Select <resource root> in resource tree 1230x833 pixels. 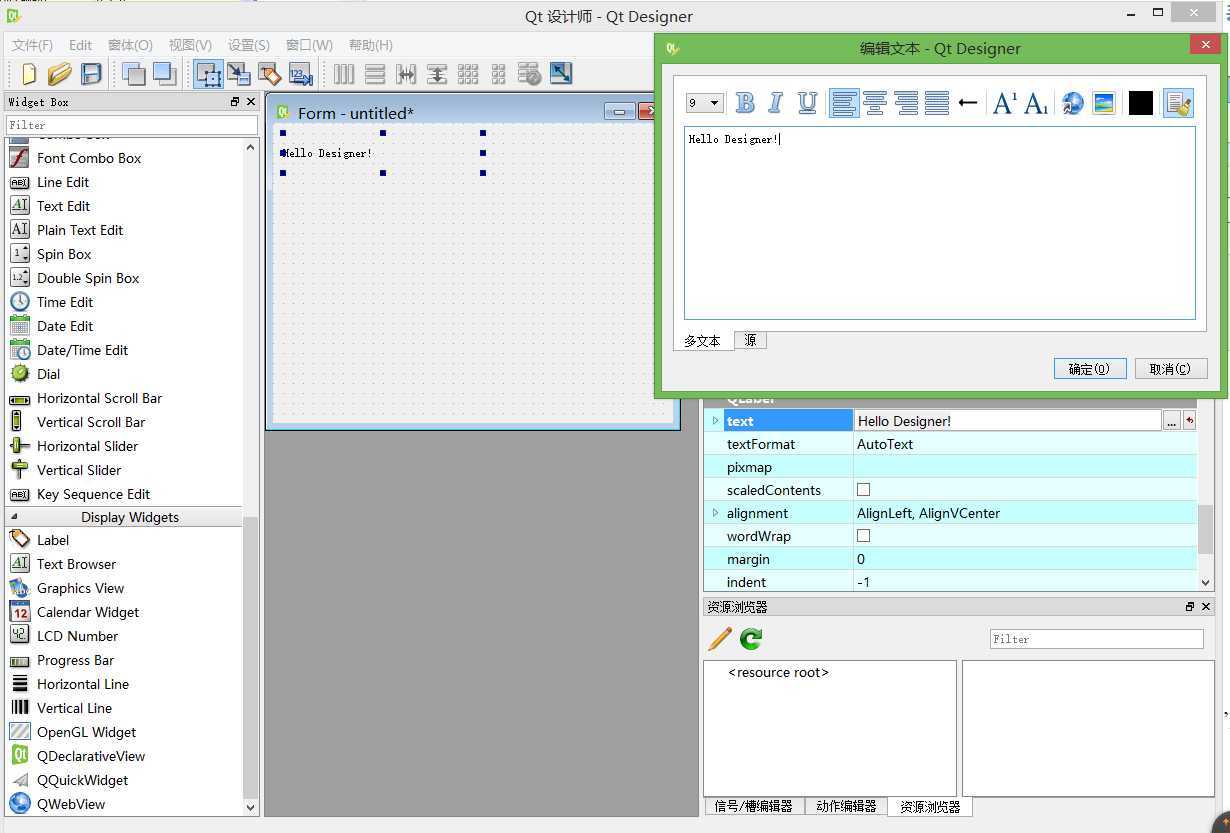[x=779, y=672]
